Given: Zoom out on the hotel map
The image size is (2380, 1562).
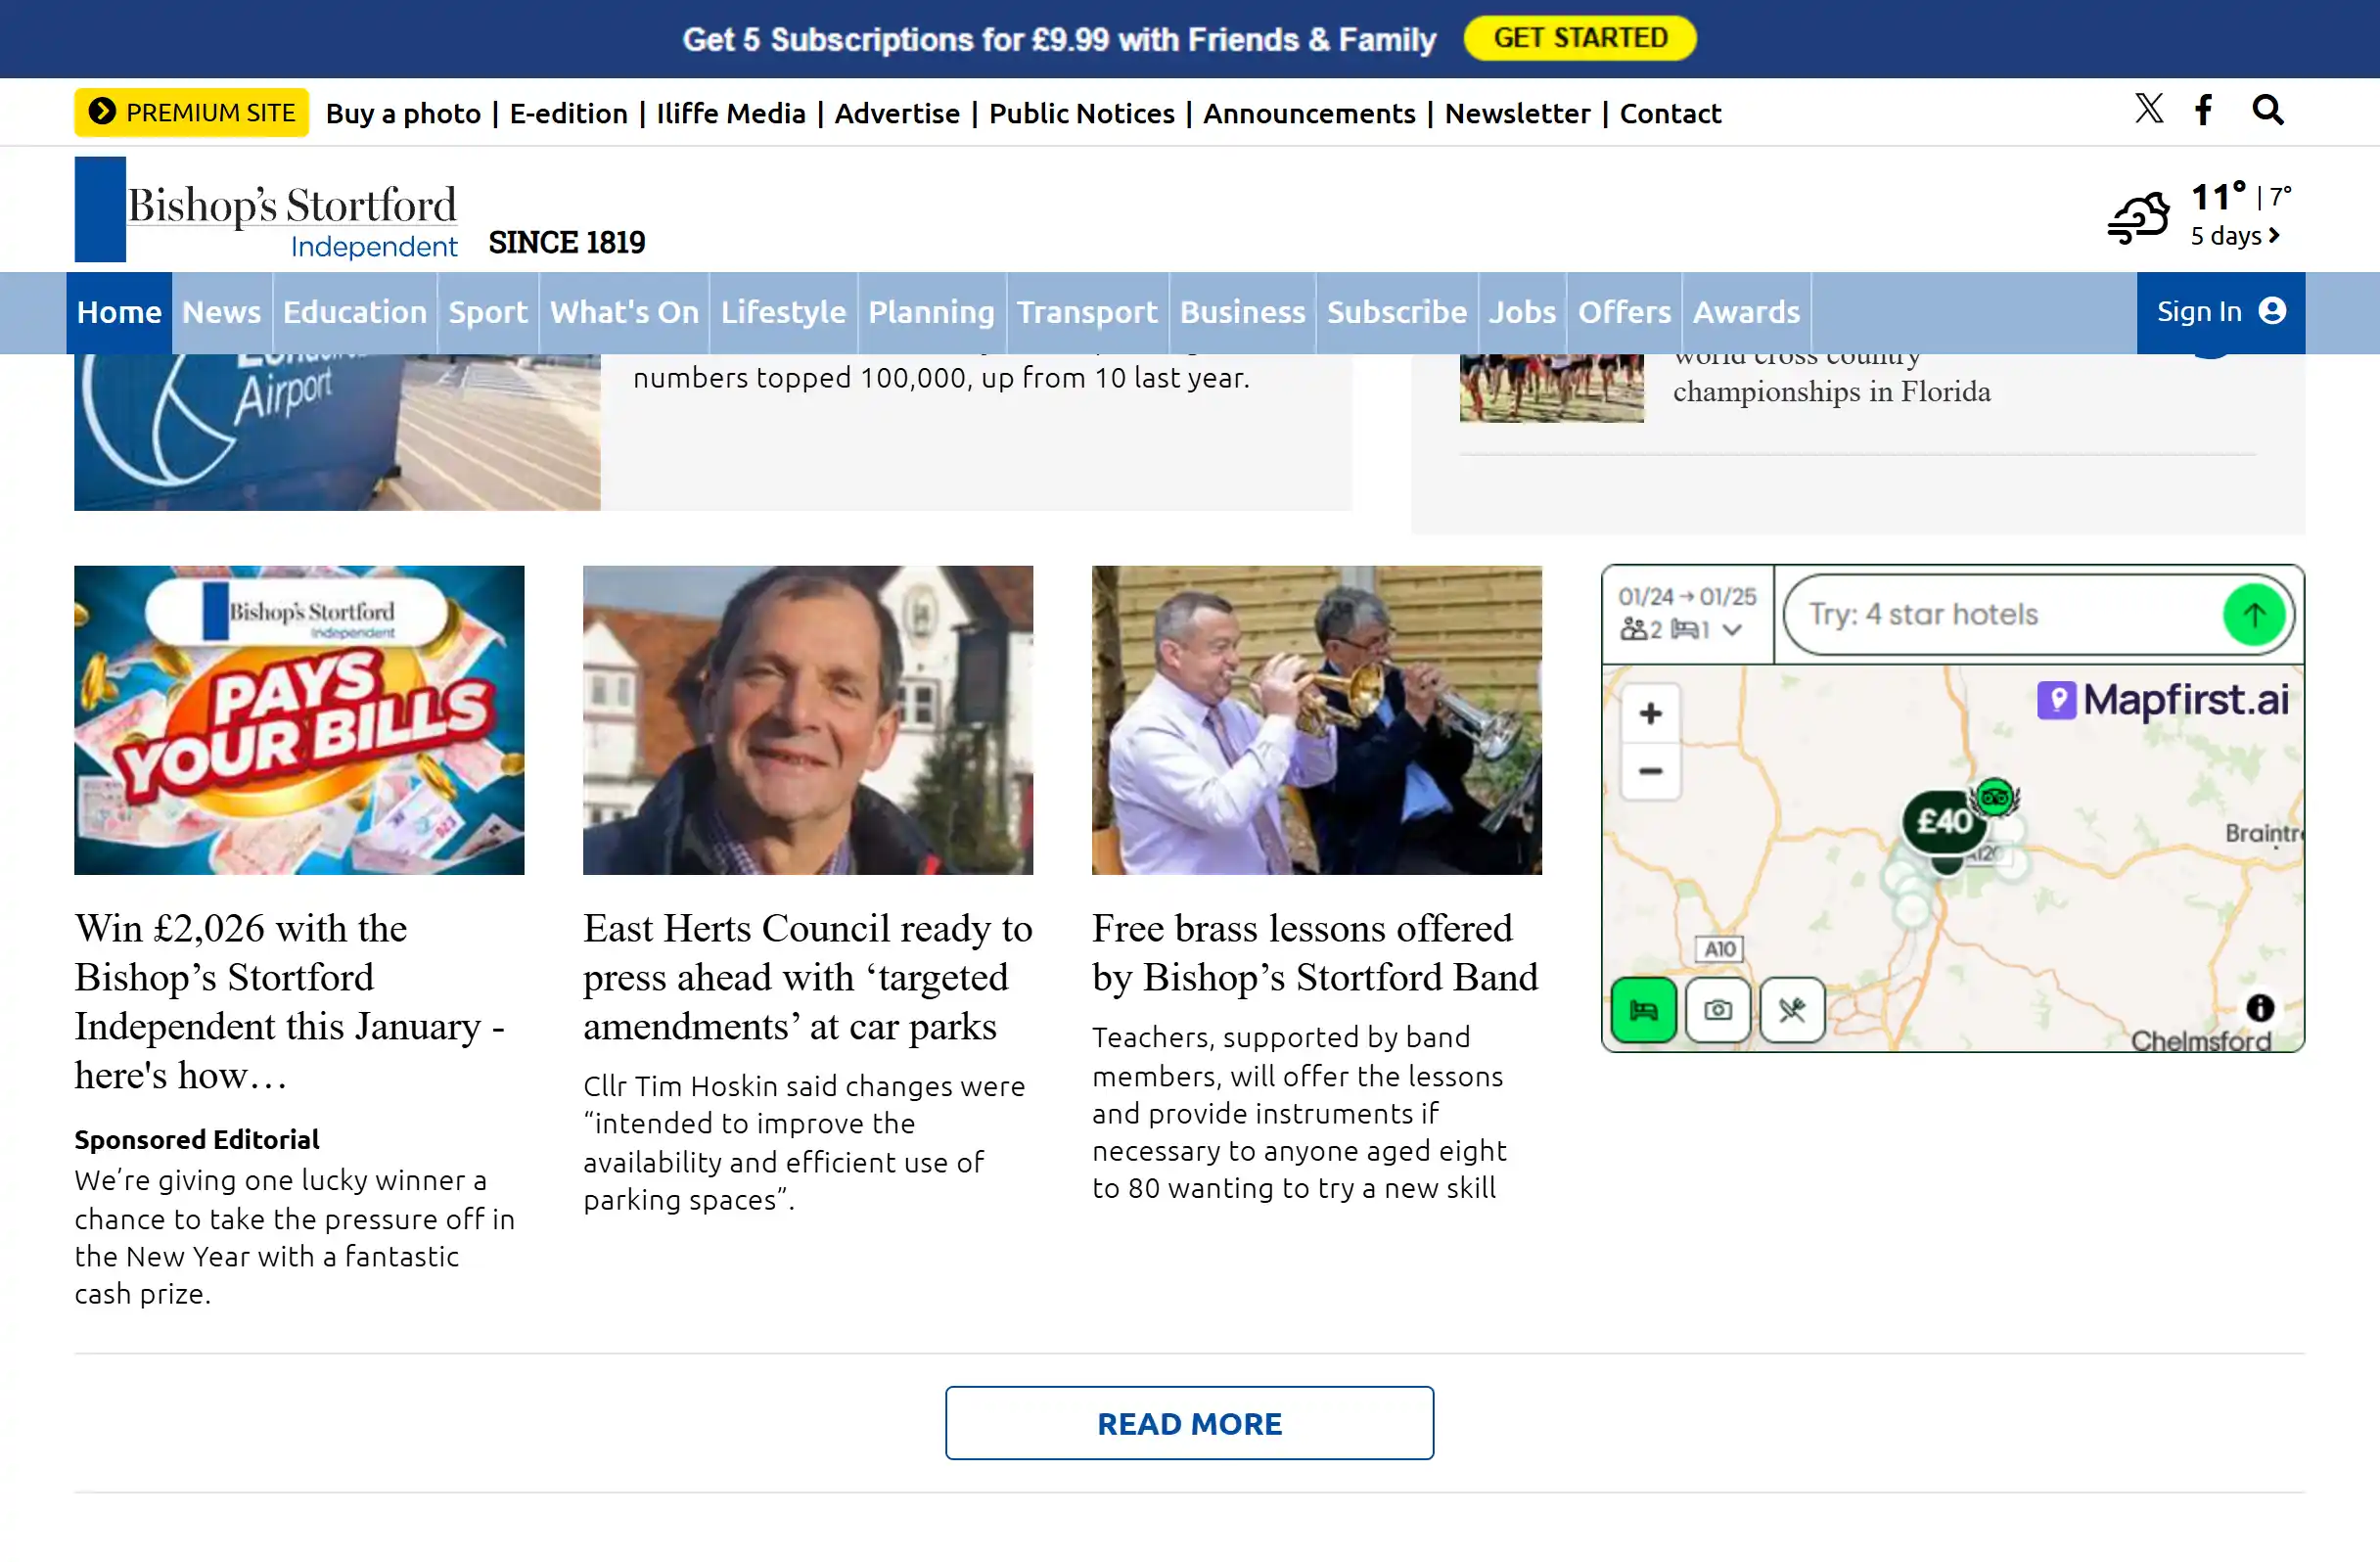Looking at the screenshot, I should click(1650, 771).
